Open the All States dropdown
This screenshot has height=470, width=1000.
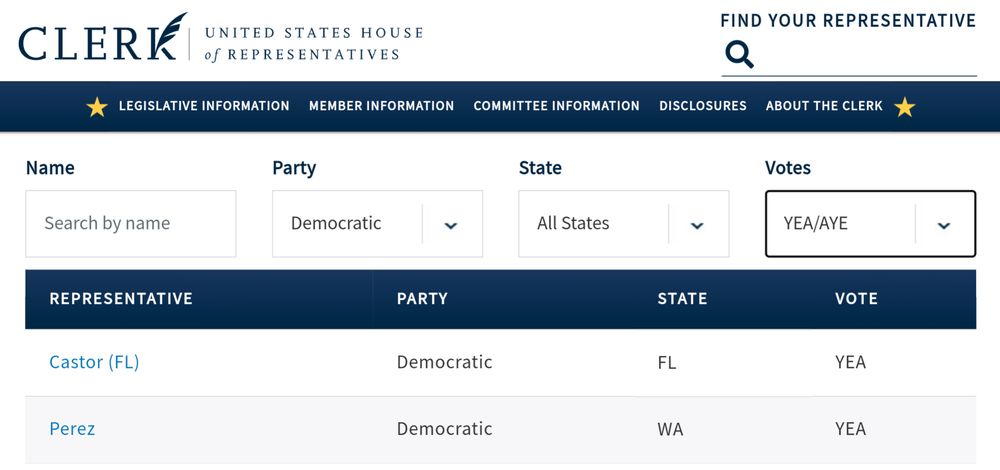tap(623, 224)
